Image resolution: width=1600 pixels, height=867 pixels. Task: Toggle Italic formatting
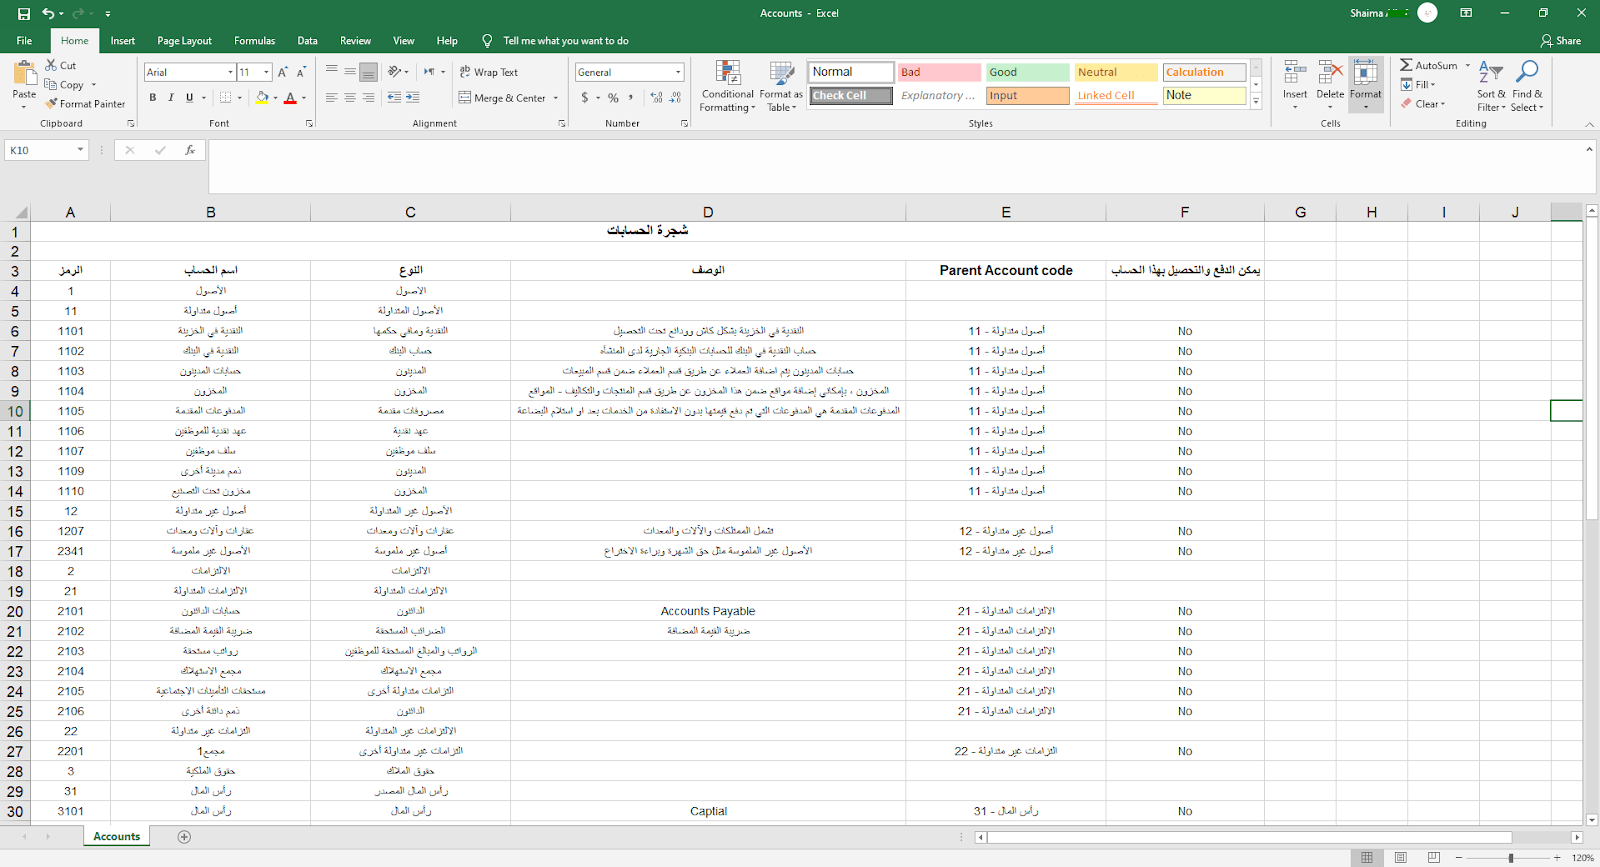click(171, 98)
